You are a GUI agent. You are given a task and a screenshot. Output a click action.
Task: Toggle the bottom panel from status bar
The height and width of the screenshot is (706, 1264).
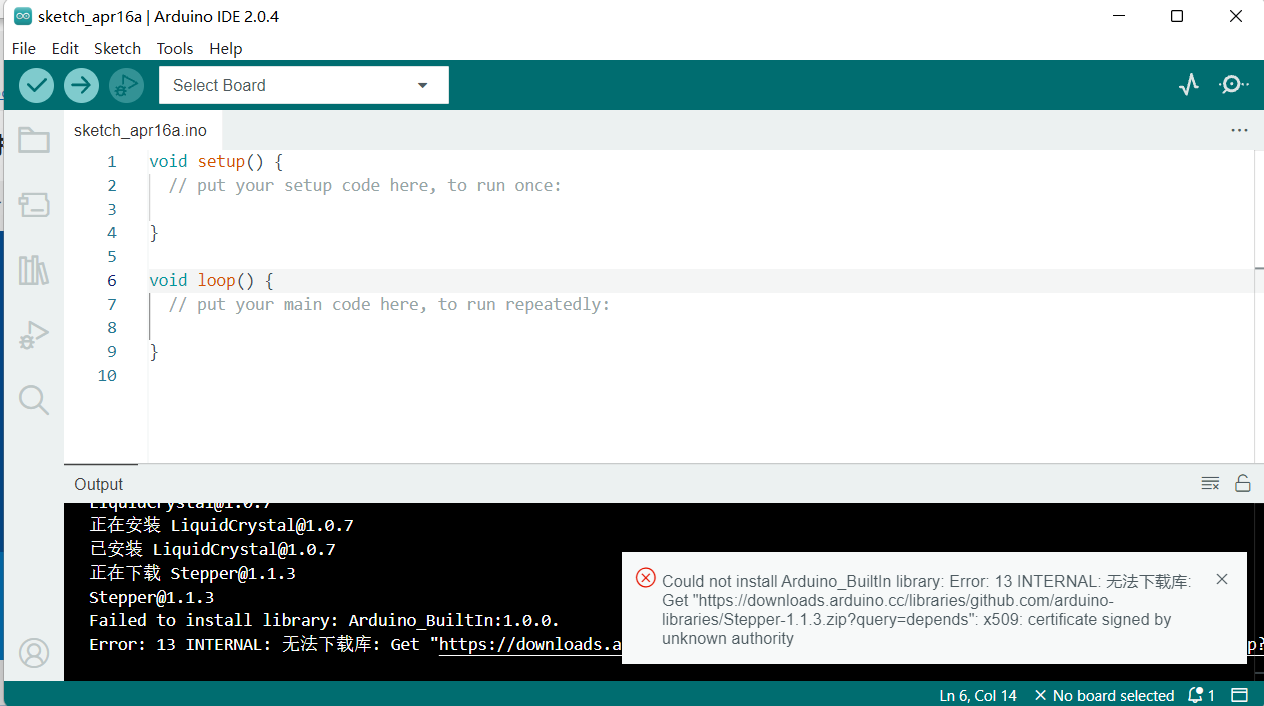(1239, 695)
